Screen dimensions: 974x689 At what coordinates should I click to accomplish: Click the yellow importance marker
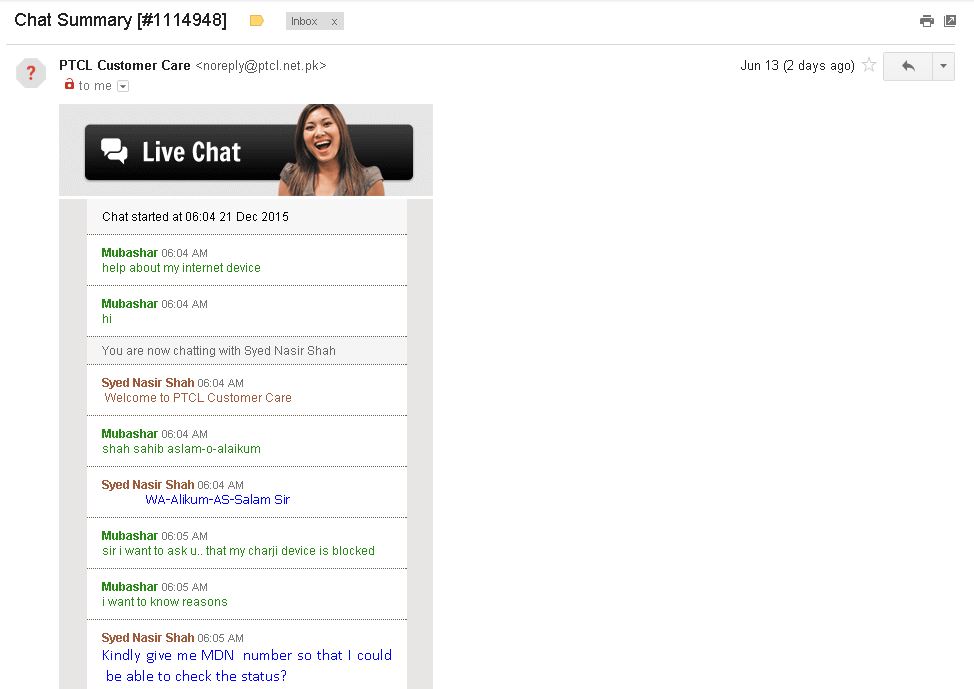tap(257, 21)
